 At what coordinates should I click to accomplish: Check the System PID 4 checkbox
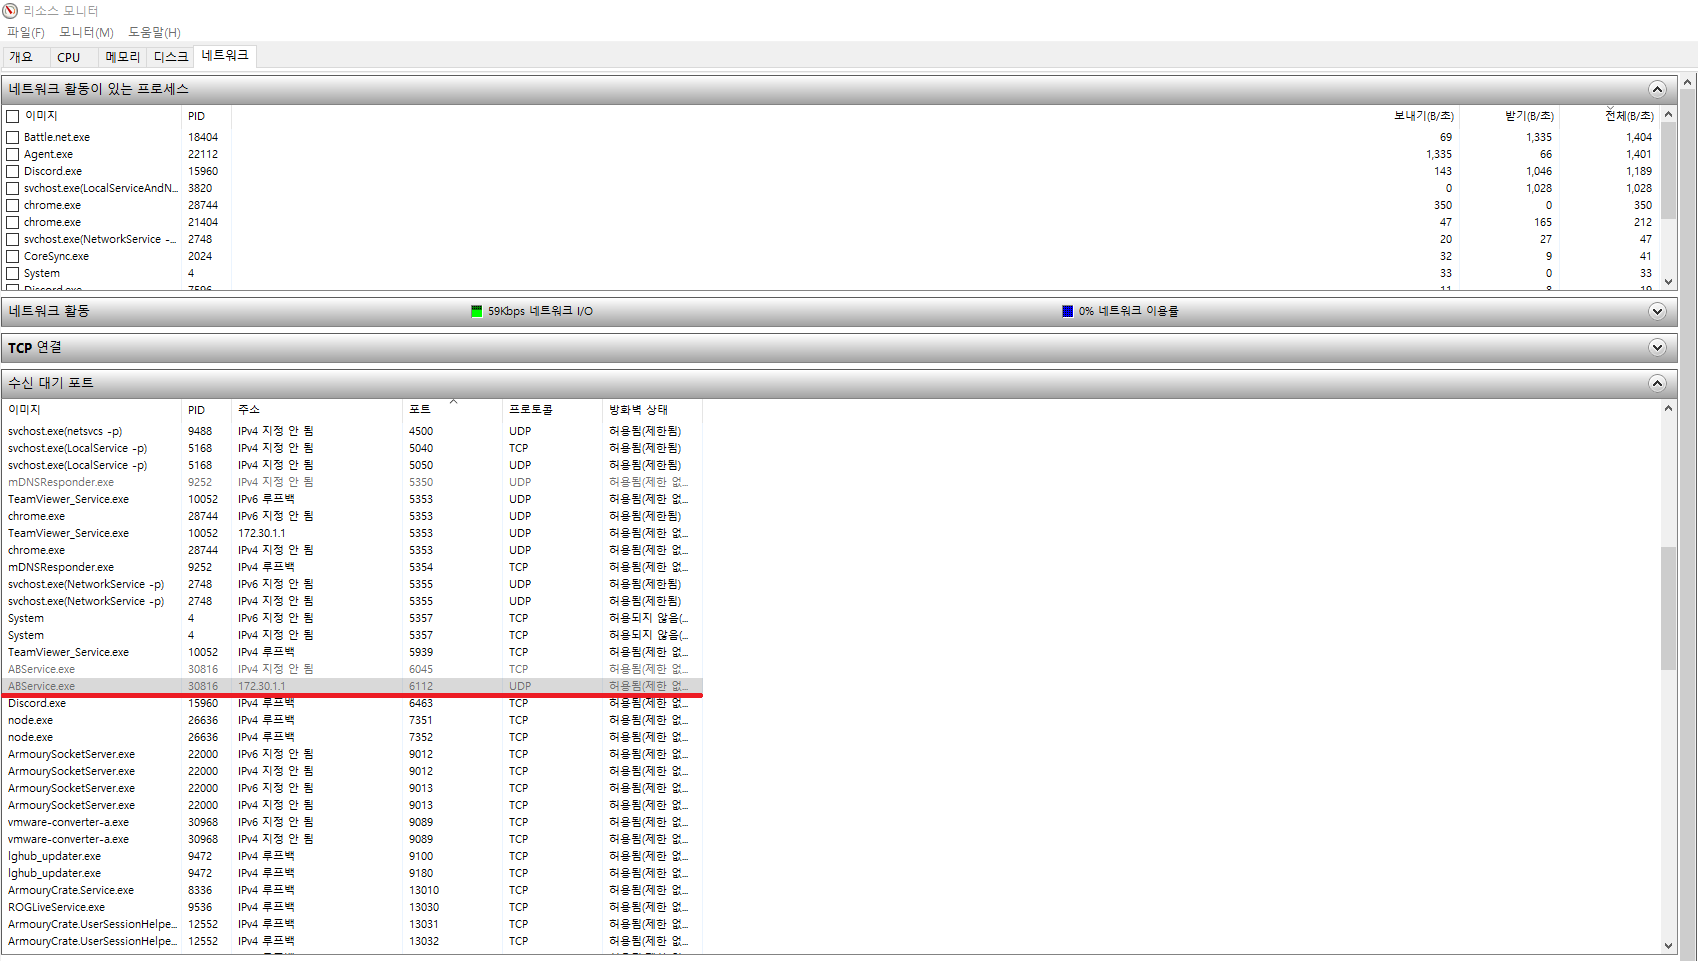(x=13, y=273)
